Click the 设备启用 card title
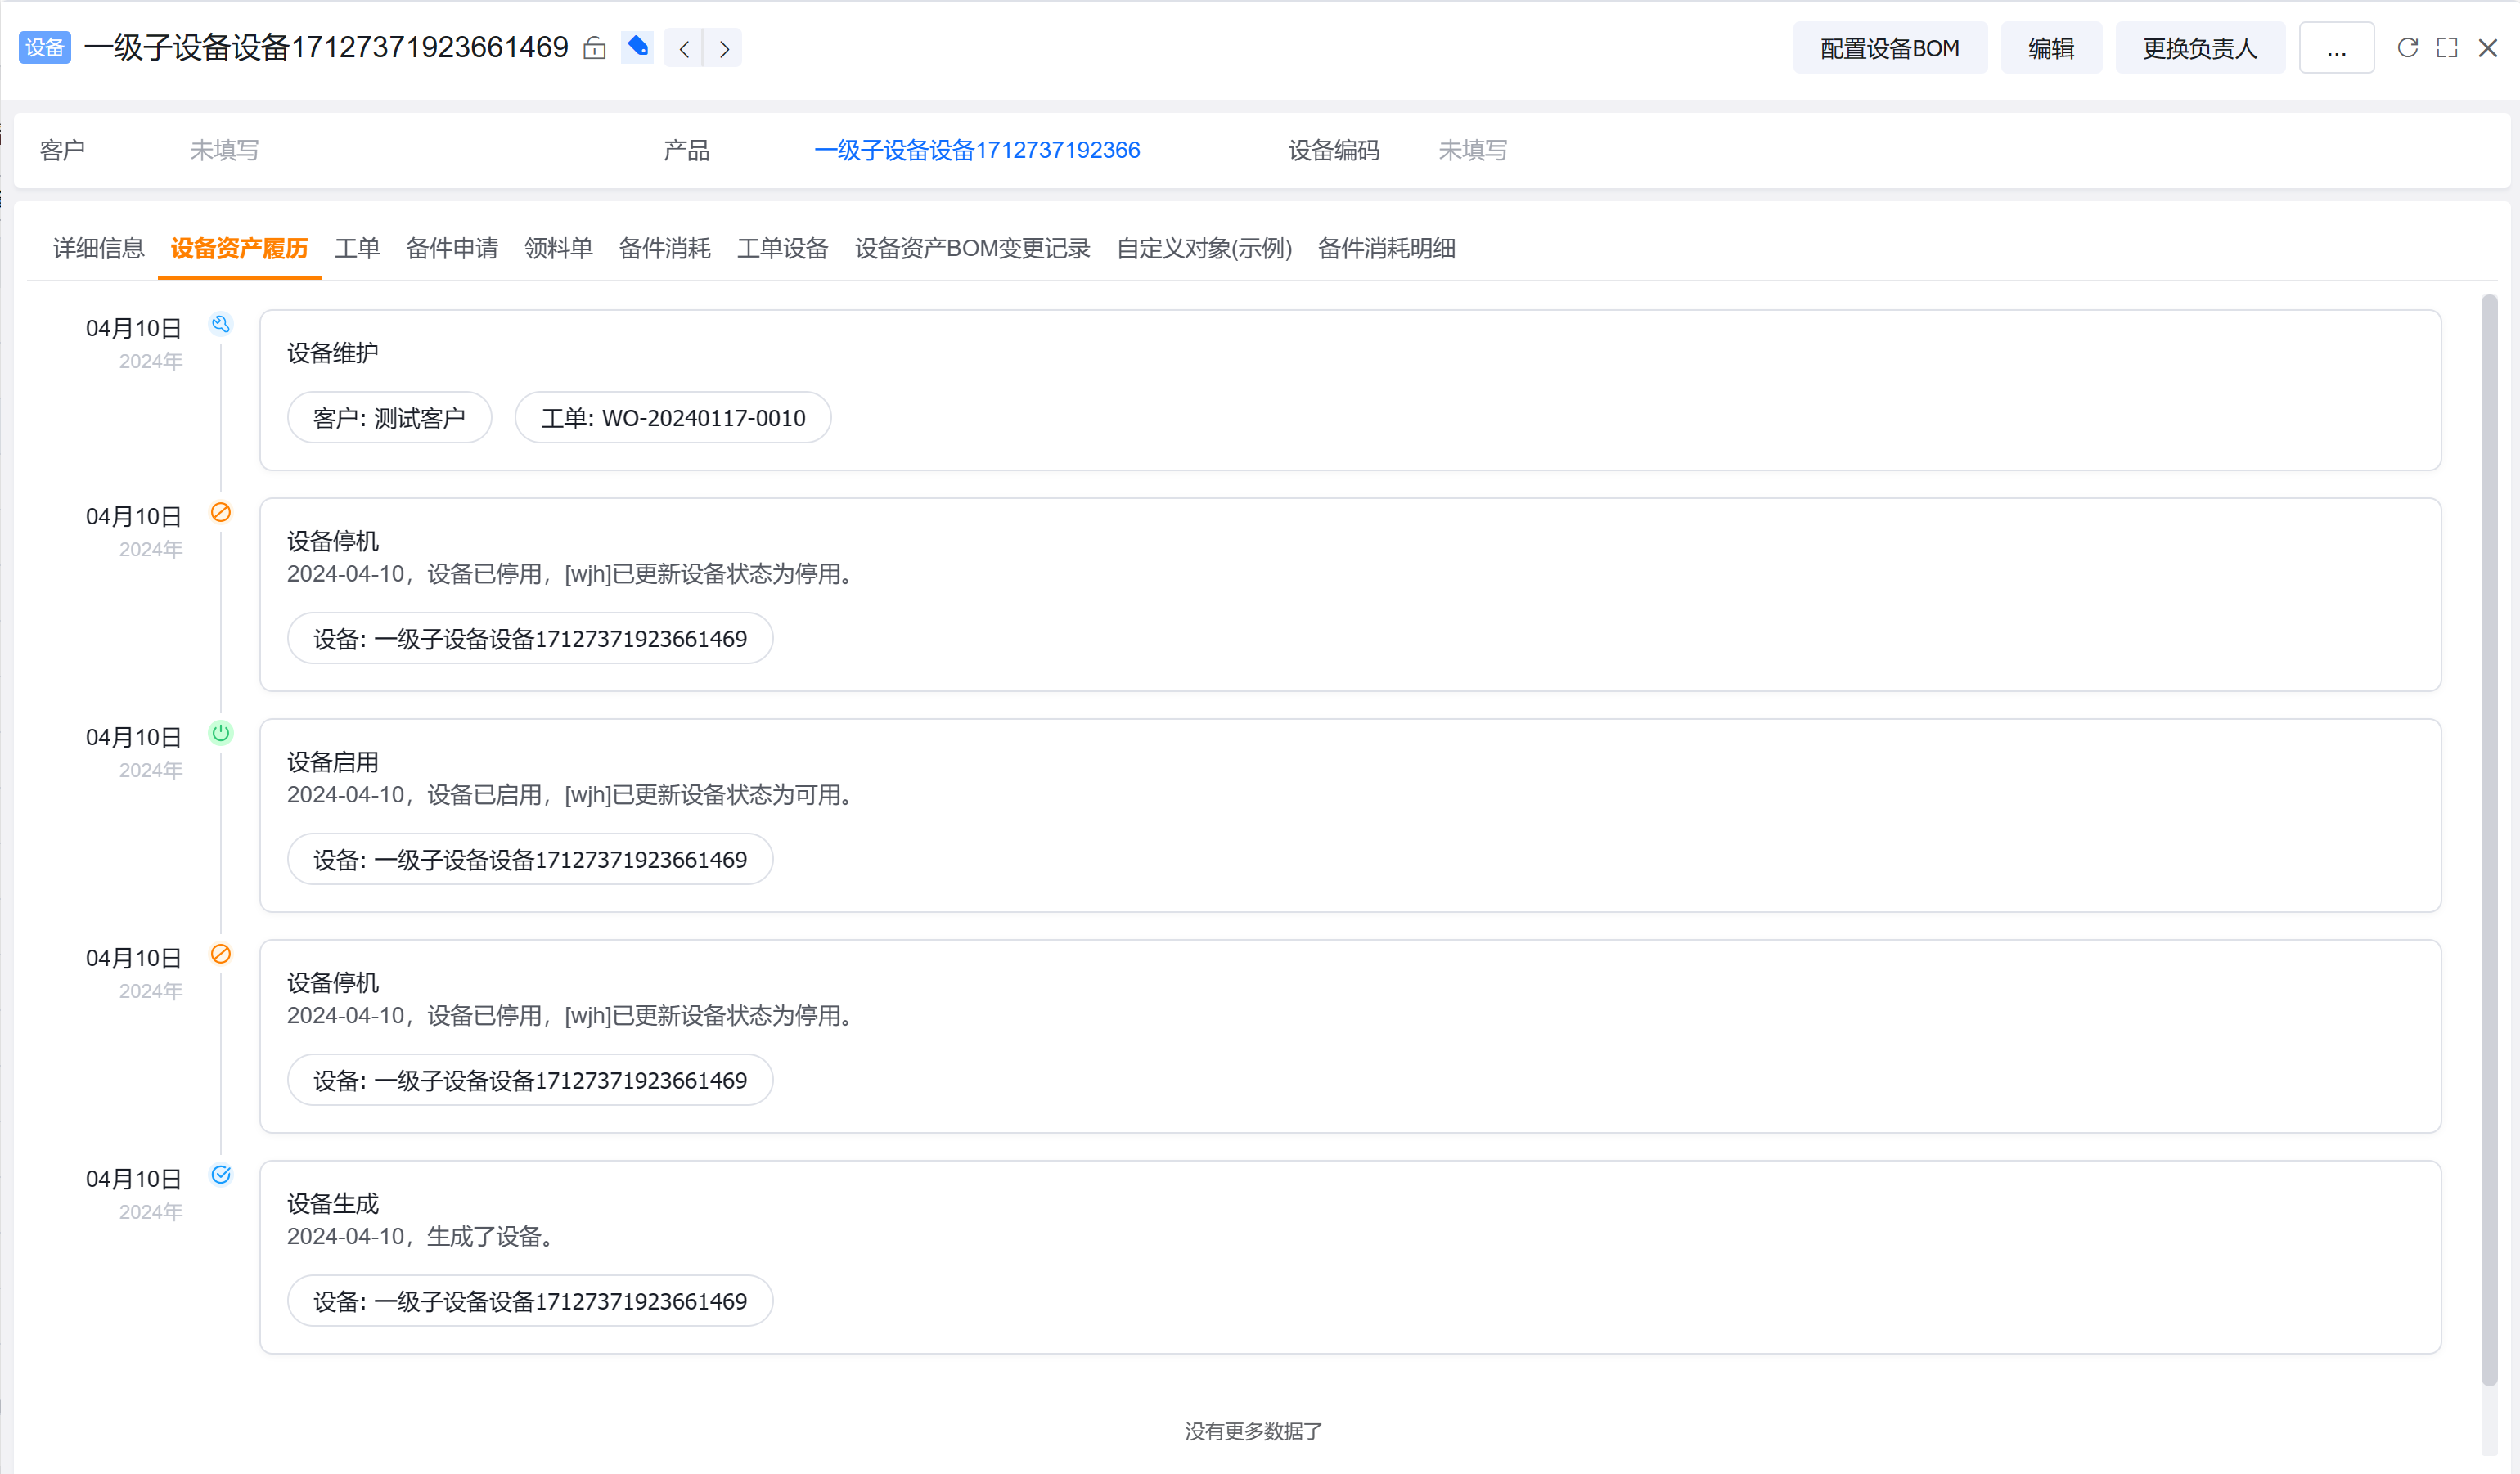The image size is (2520, 1474). click(x=333, y=762)
